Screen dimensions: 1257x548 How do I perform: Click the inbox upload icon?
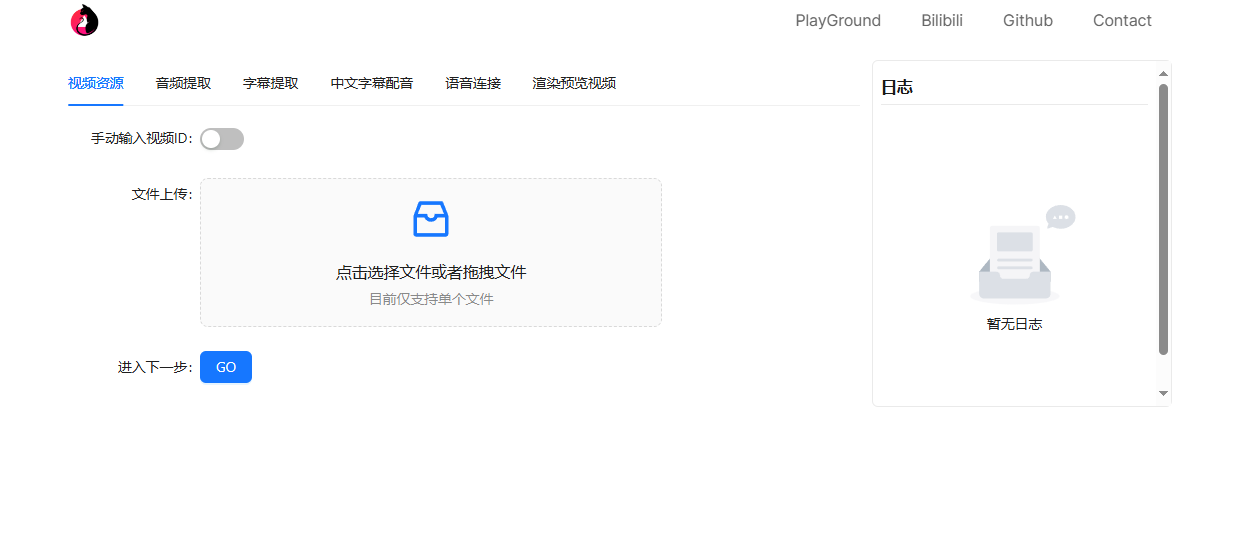click(431, 219)
